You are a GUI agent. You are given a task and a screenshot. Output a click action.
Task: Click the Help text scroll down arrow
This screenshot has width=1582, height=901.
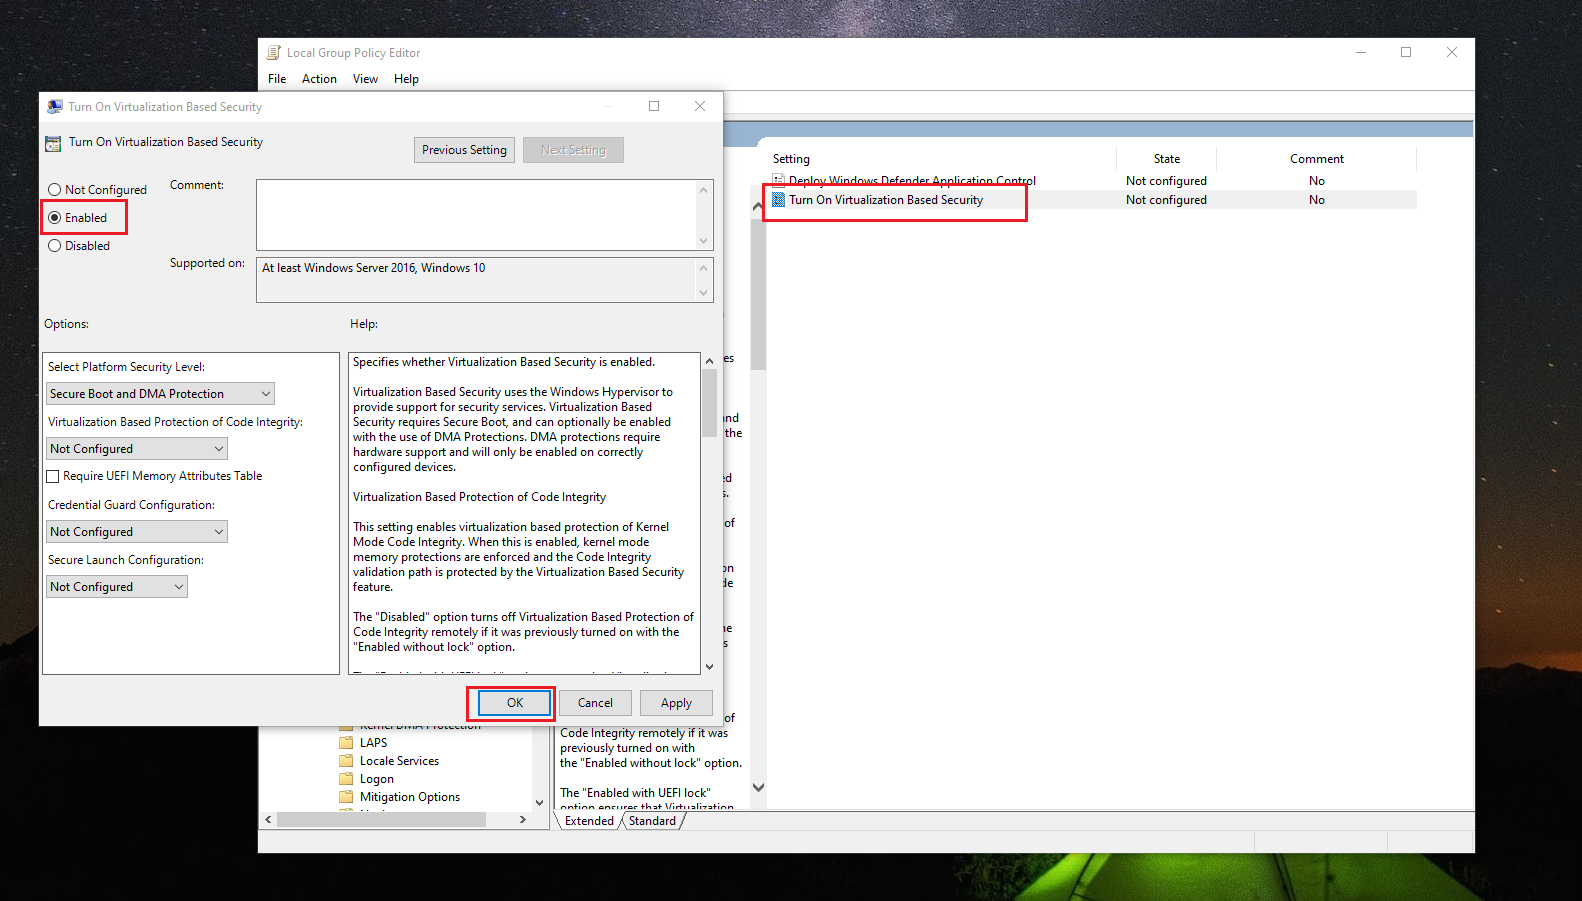click(710, 667)
